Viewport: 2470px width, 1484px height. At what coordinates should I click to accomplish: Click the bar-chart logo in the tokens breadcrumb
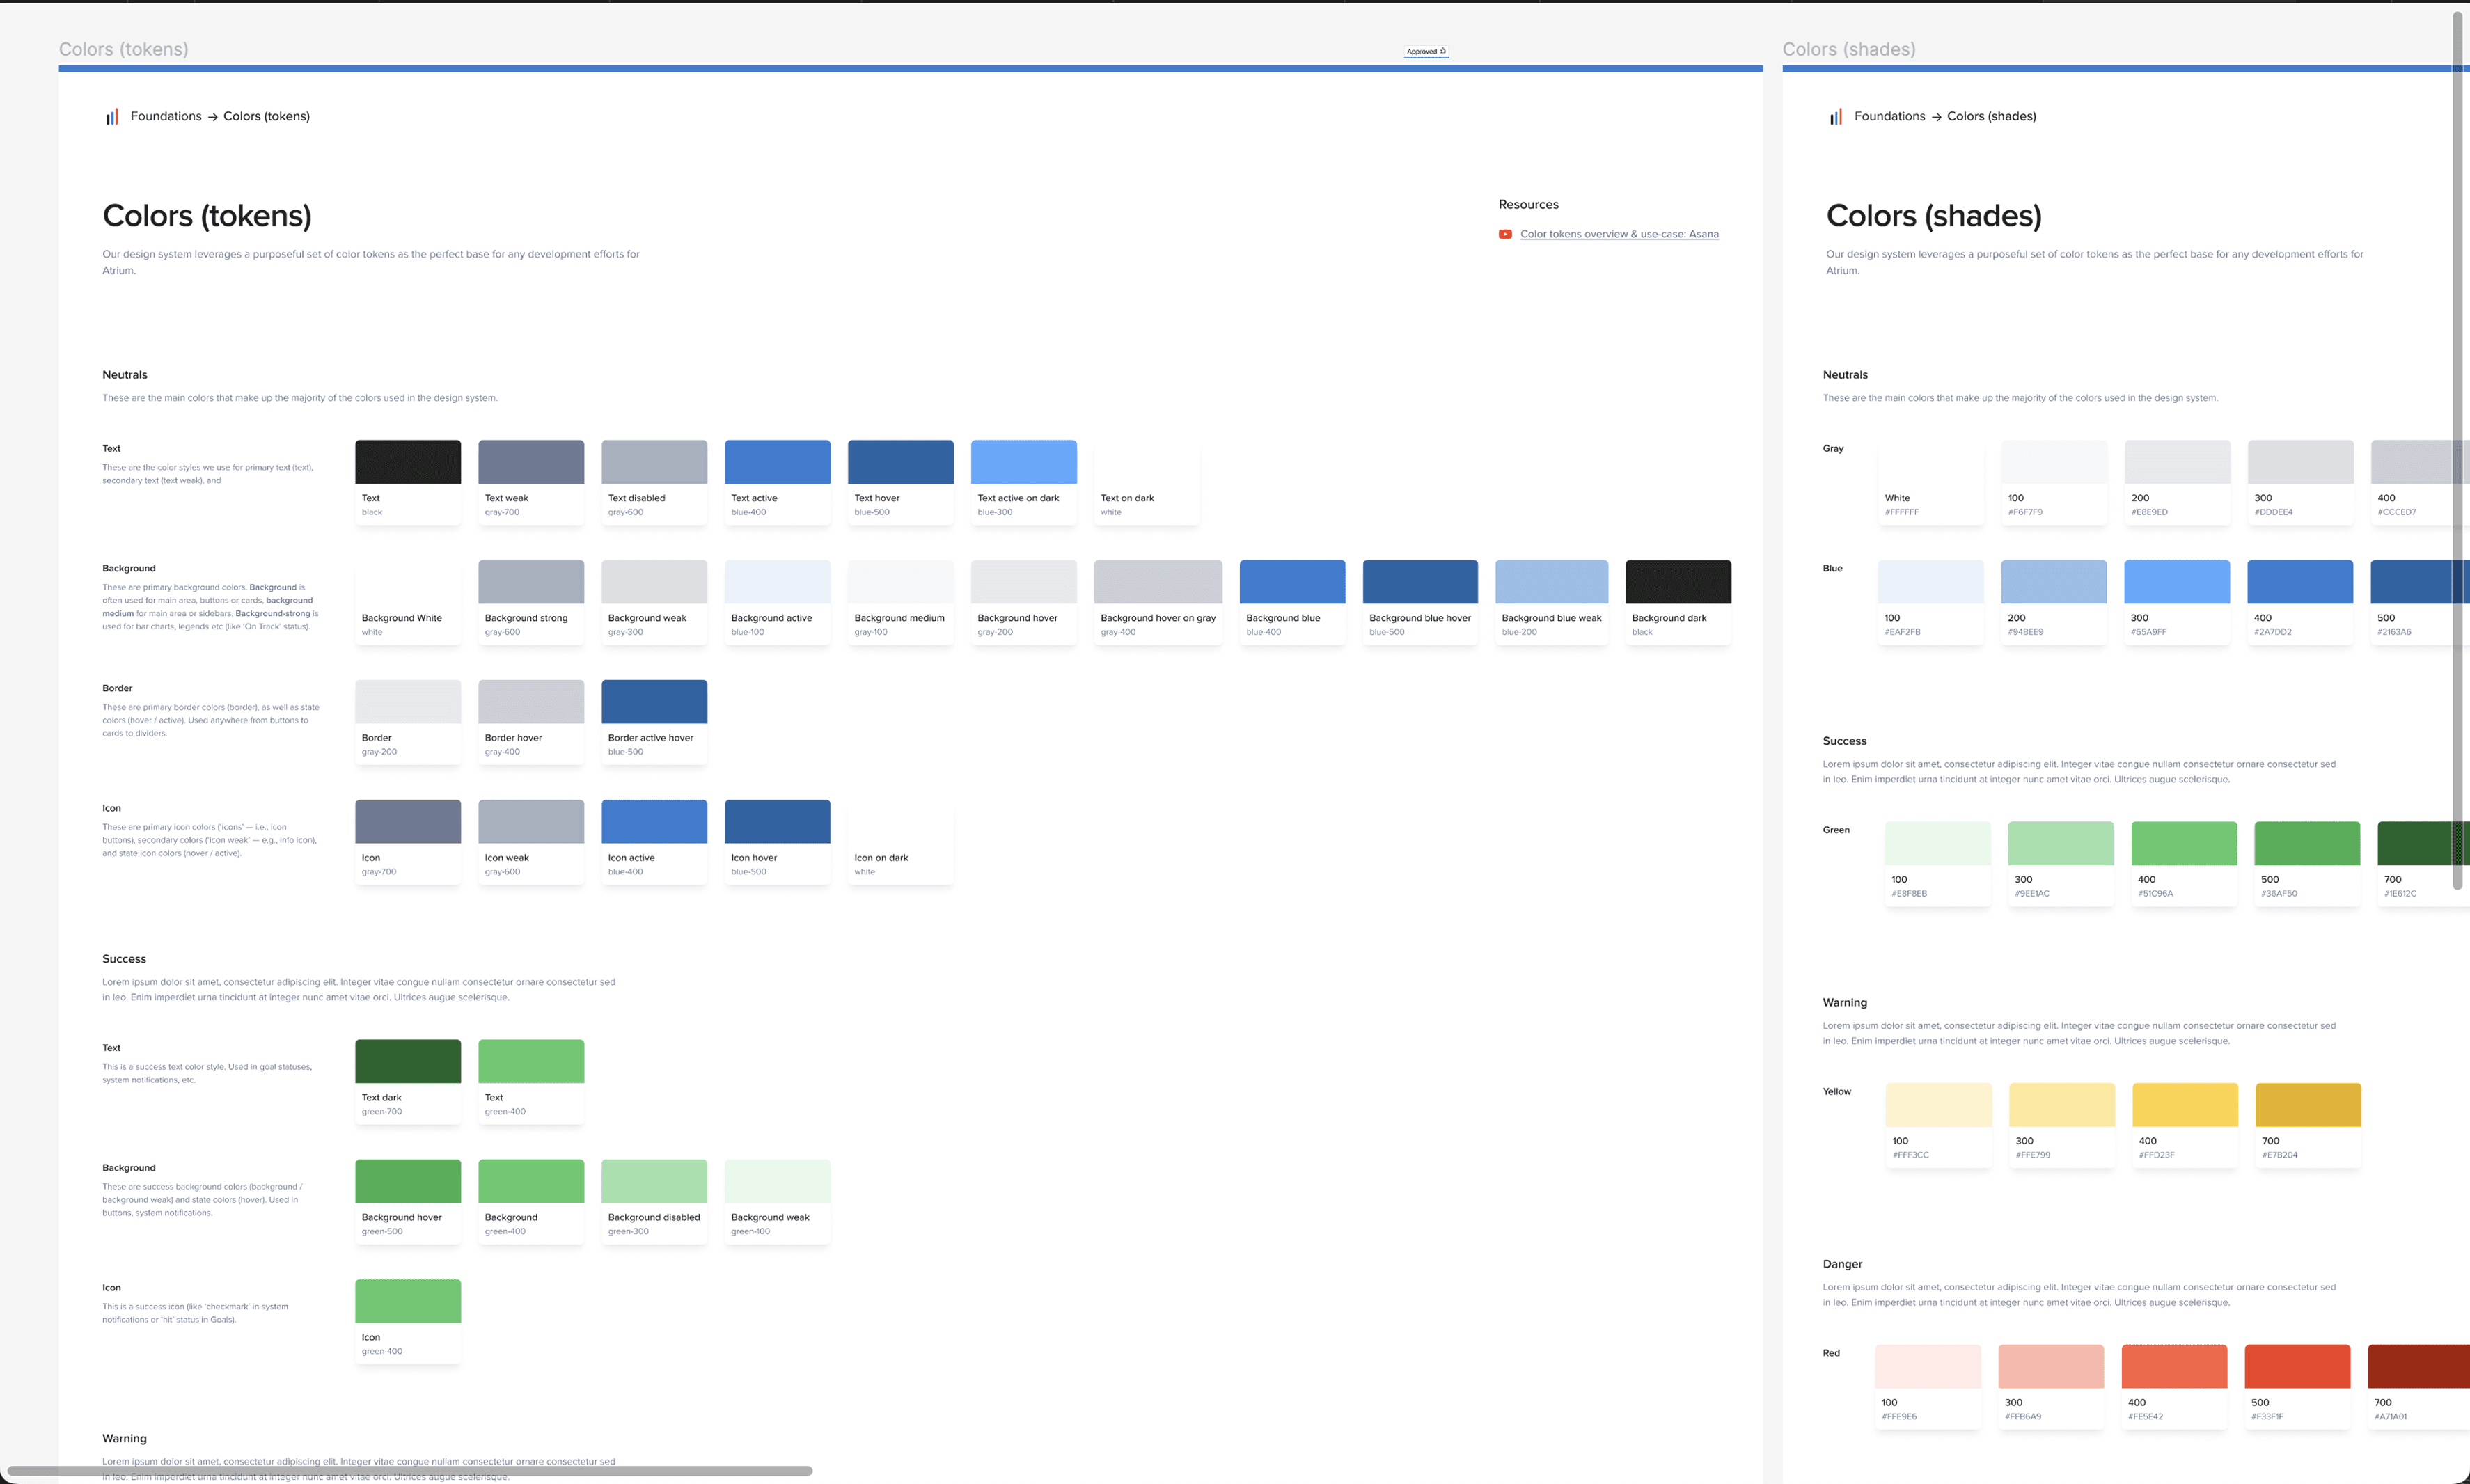click(x=112, y=117)
